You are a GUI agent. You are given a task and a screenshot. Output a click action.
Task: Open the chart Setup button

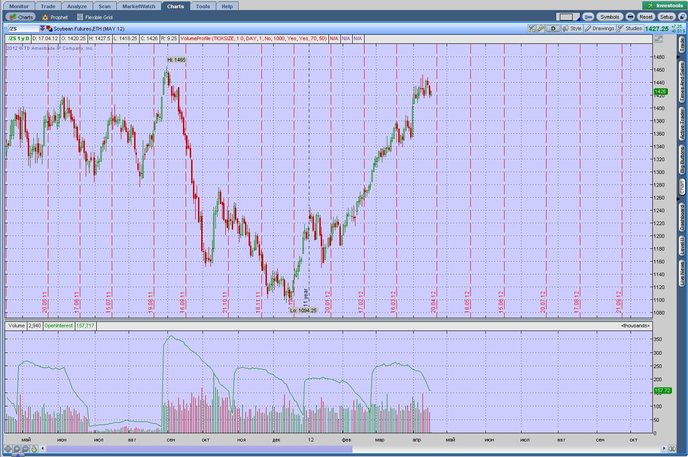pos(666,17)
